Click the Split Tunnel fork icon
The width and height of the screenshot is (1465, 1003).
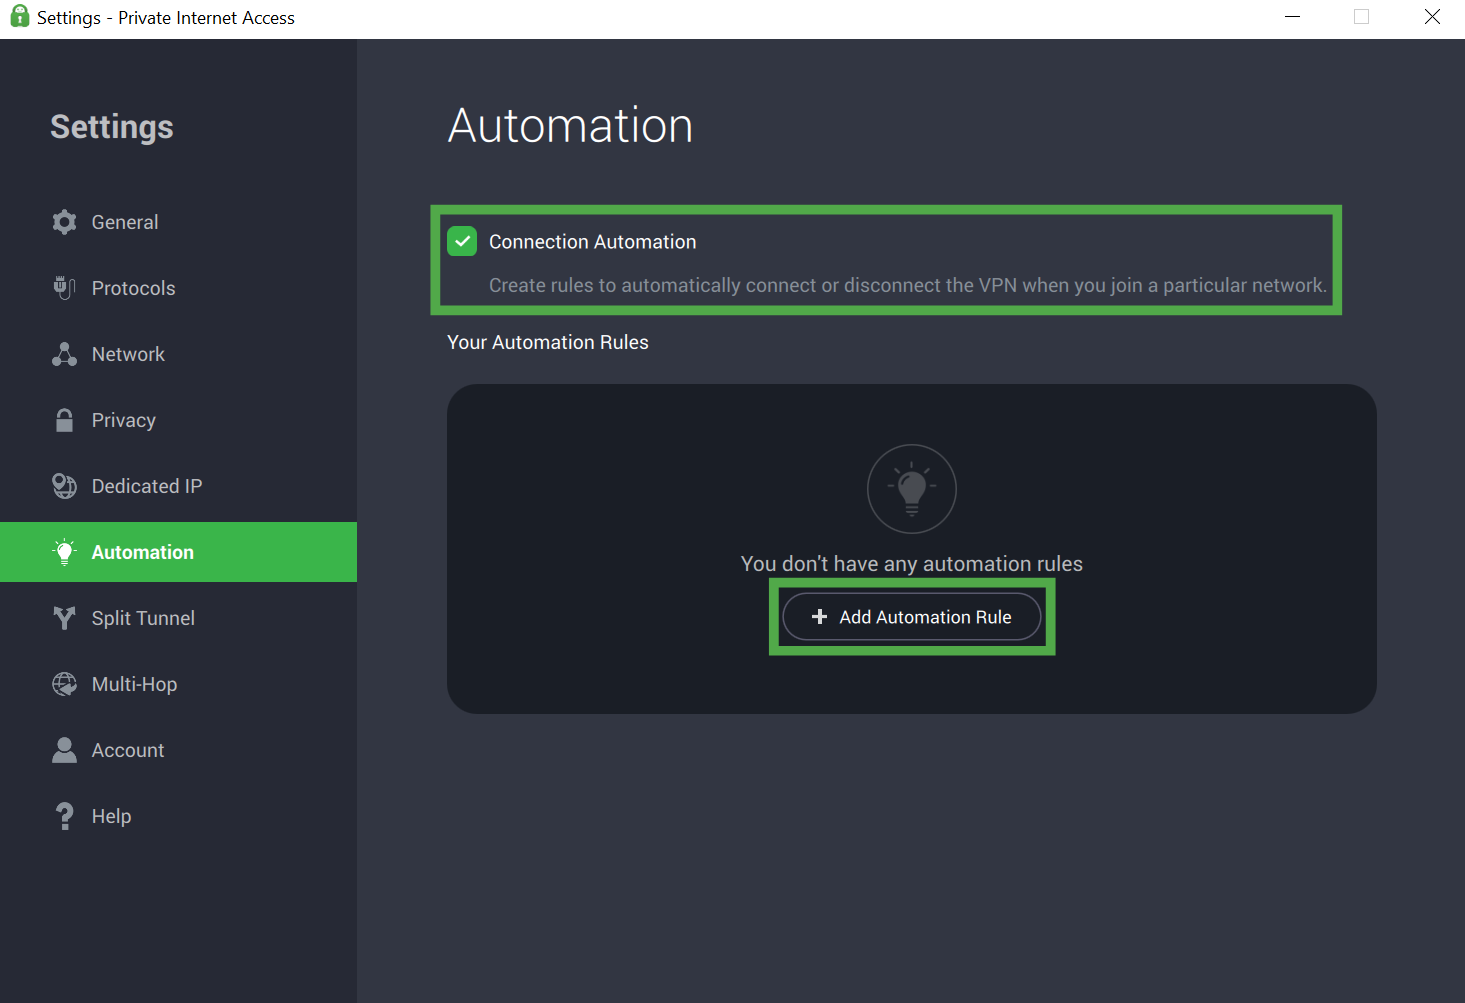click(x=65, y=618)
